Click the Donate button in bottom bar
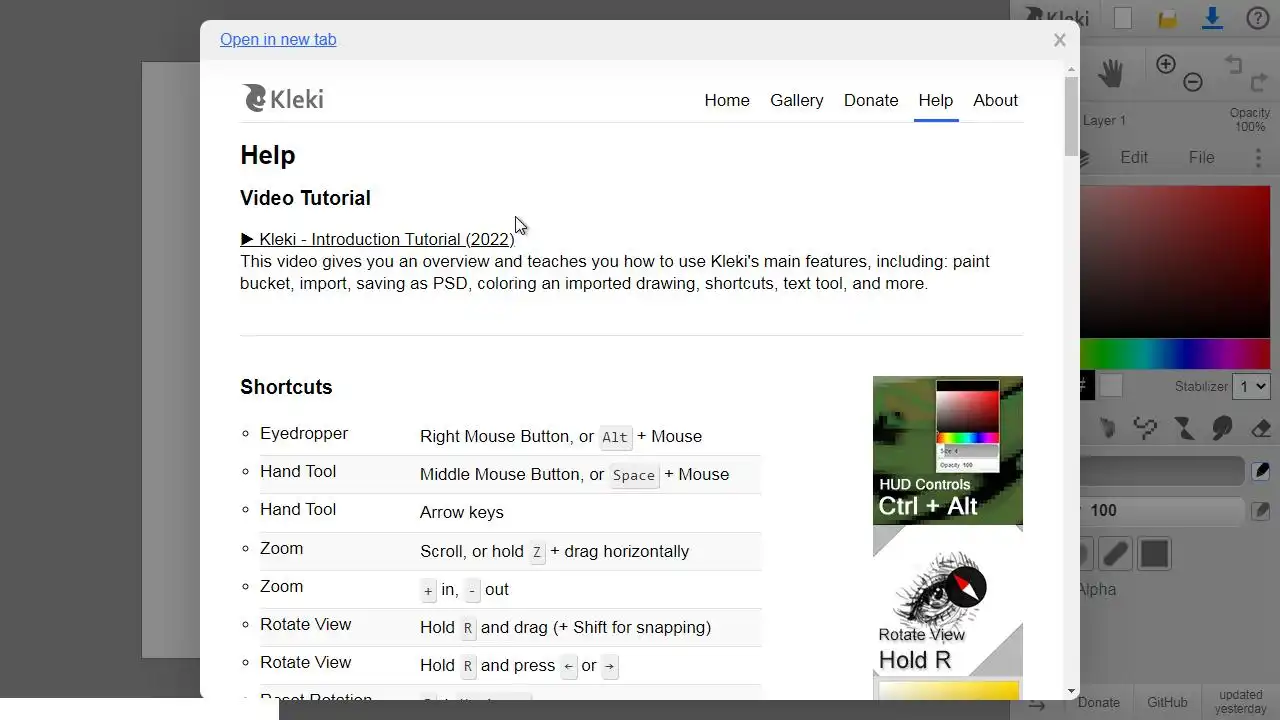 pyautogui.click(x=1098, y=702)
